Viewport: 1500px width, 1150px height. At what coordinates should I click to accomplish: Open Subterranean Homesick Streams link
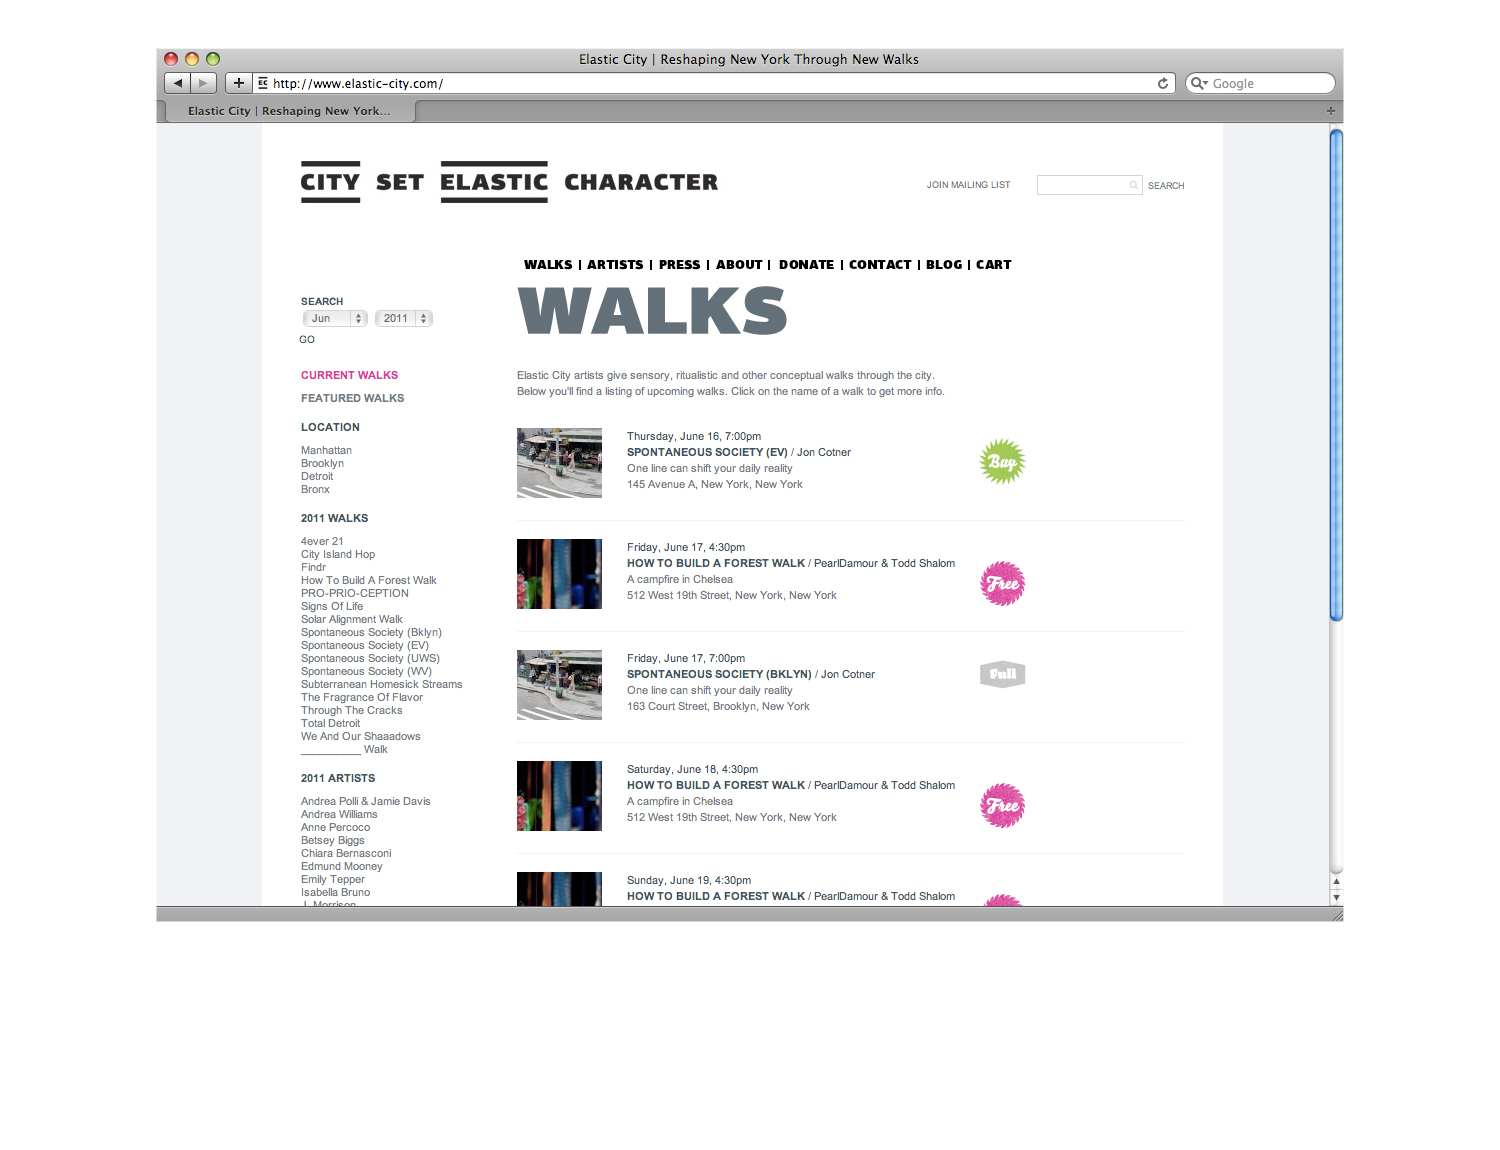tap(382, 684)
